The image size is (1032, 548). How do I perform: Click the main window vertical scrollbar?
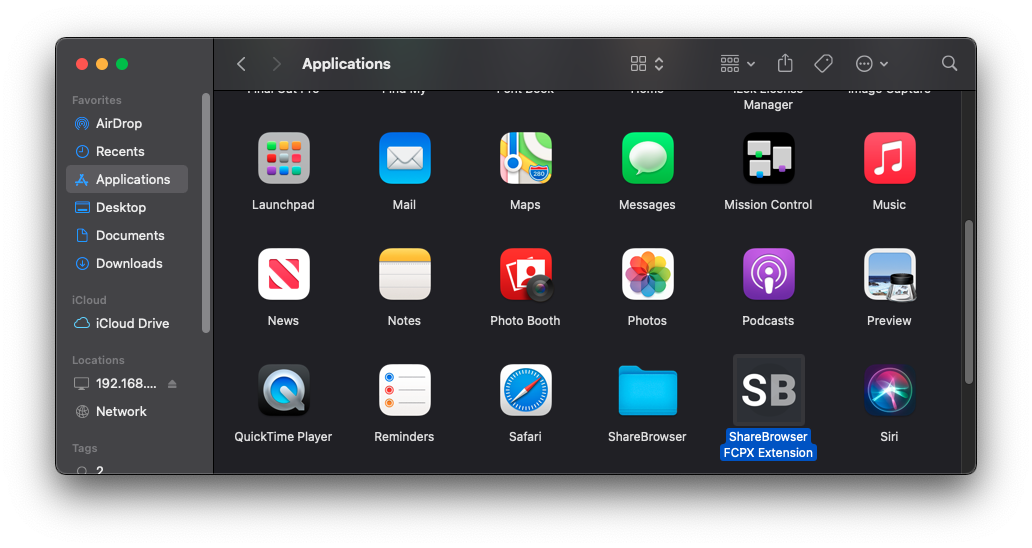pos(968,302)
